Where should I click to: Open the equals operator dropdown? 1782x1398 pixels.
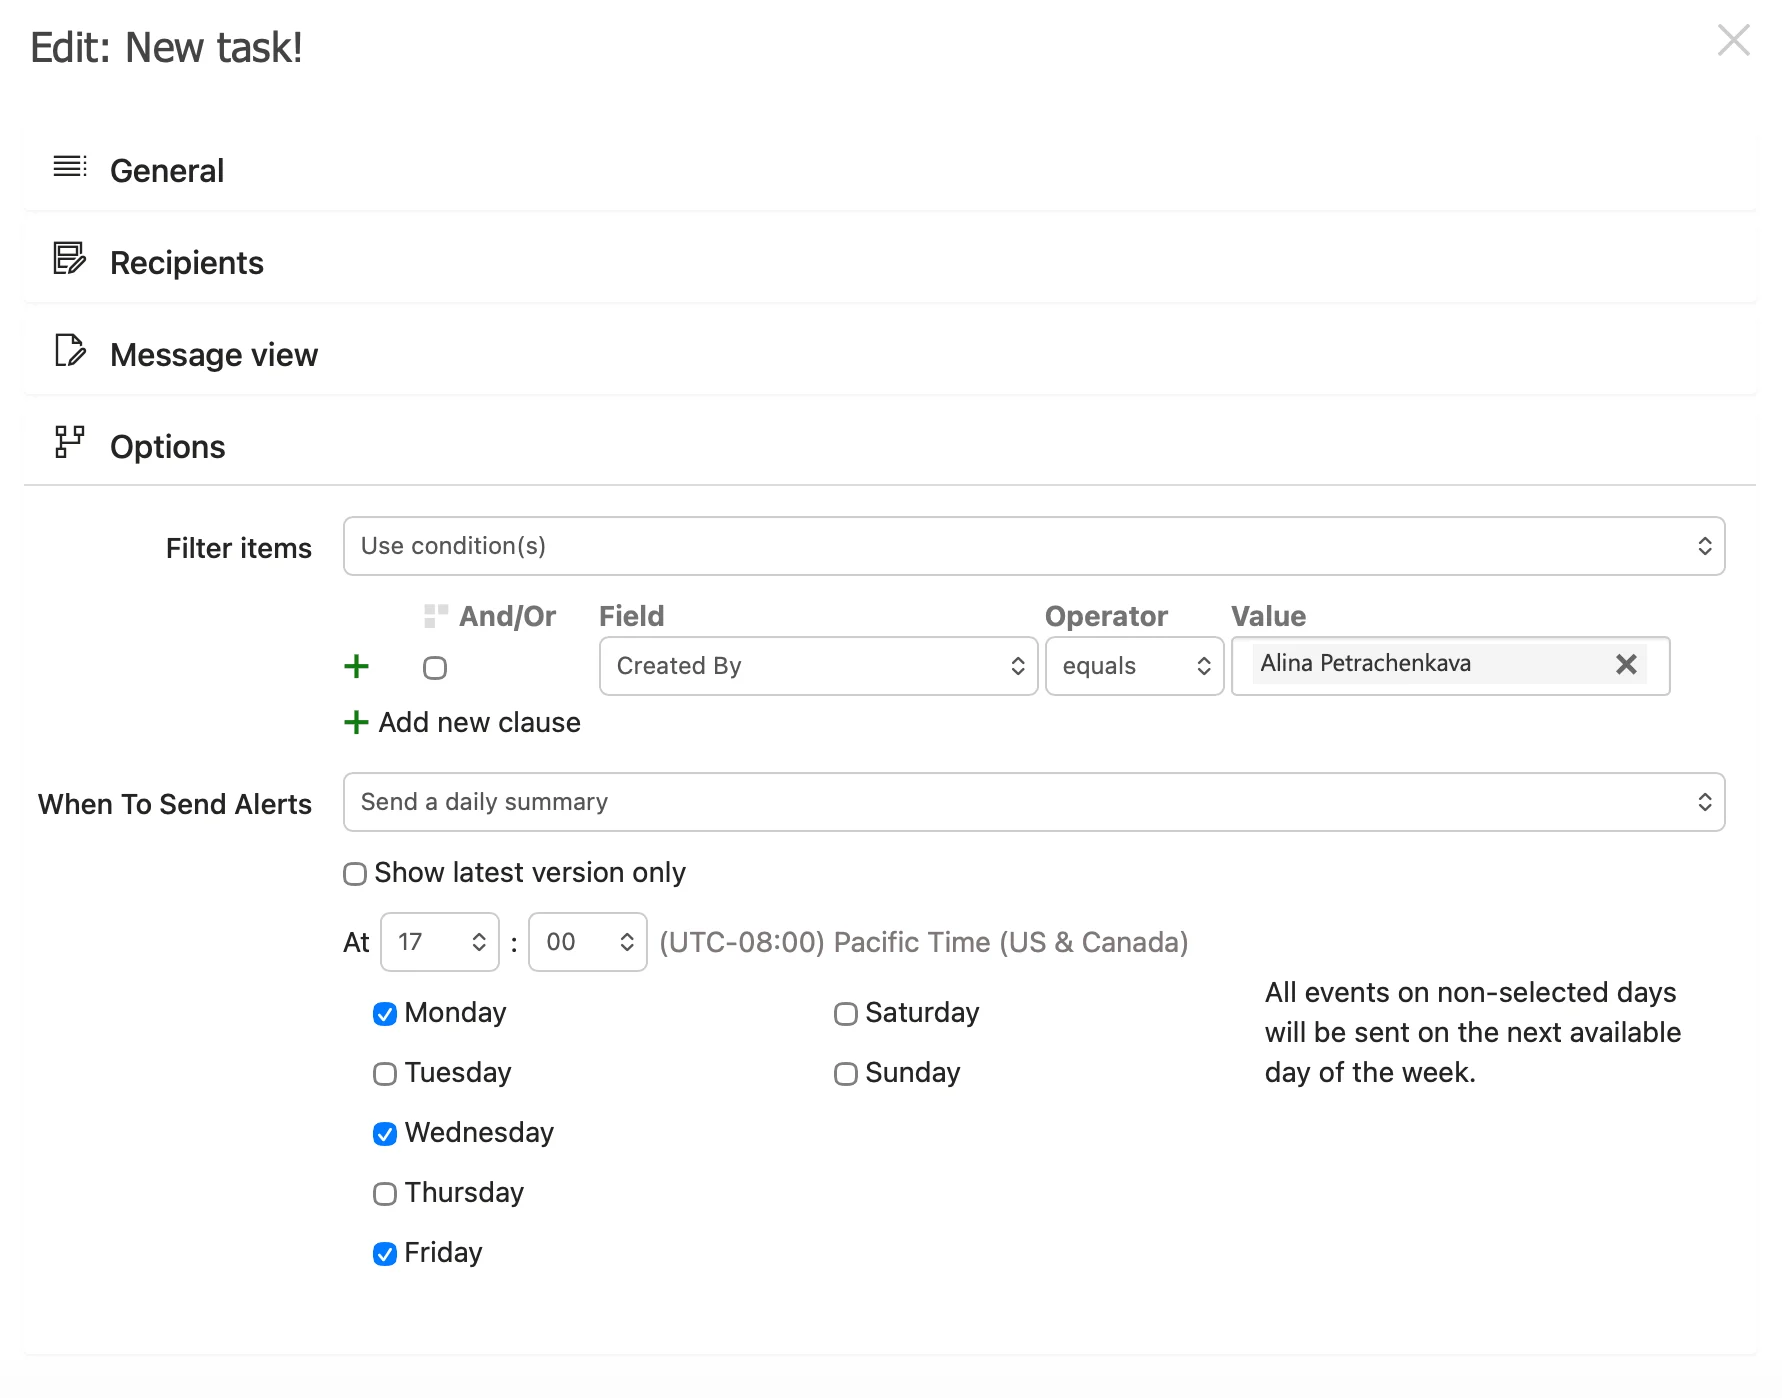(1135, 666)
